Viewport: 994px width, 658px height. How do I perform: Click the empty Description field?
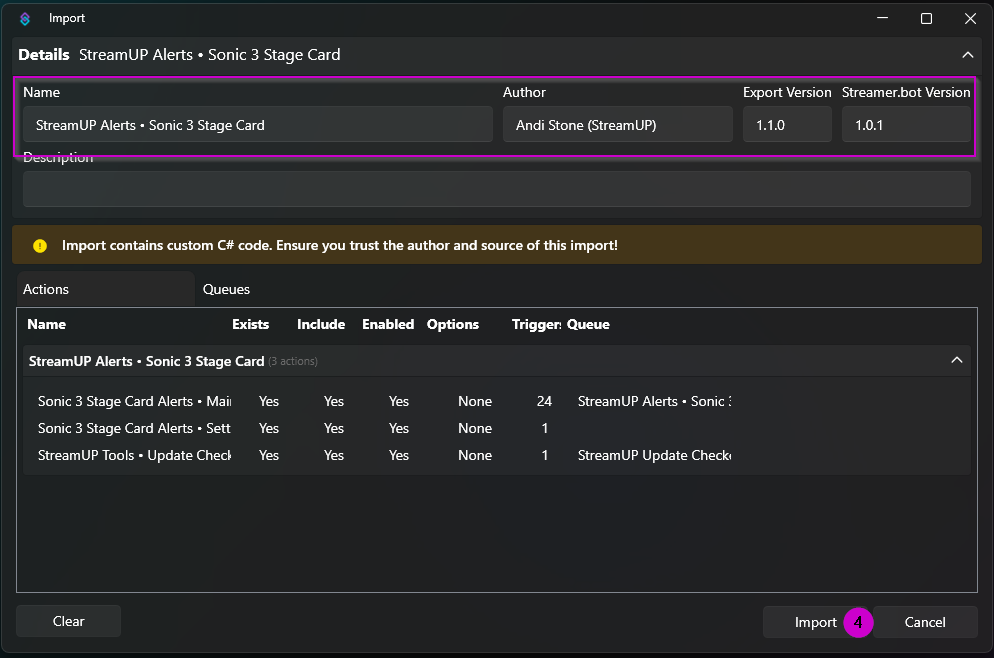tap(496, 189)
